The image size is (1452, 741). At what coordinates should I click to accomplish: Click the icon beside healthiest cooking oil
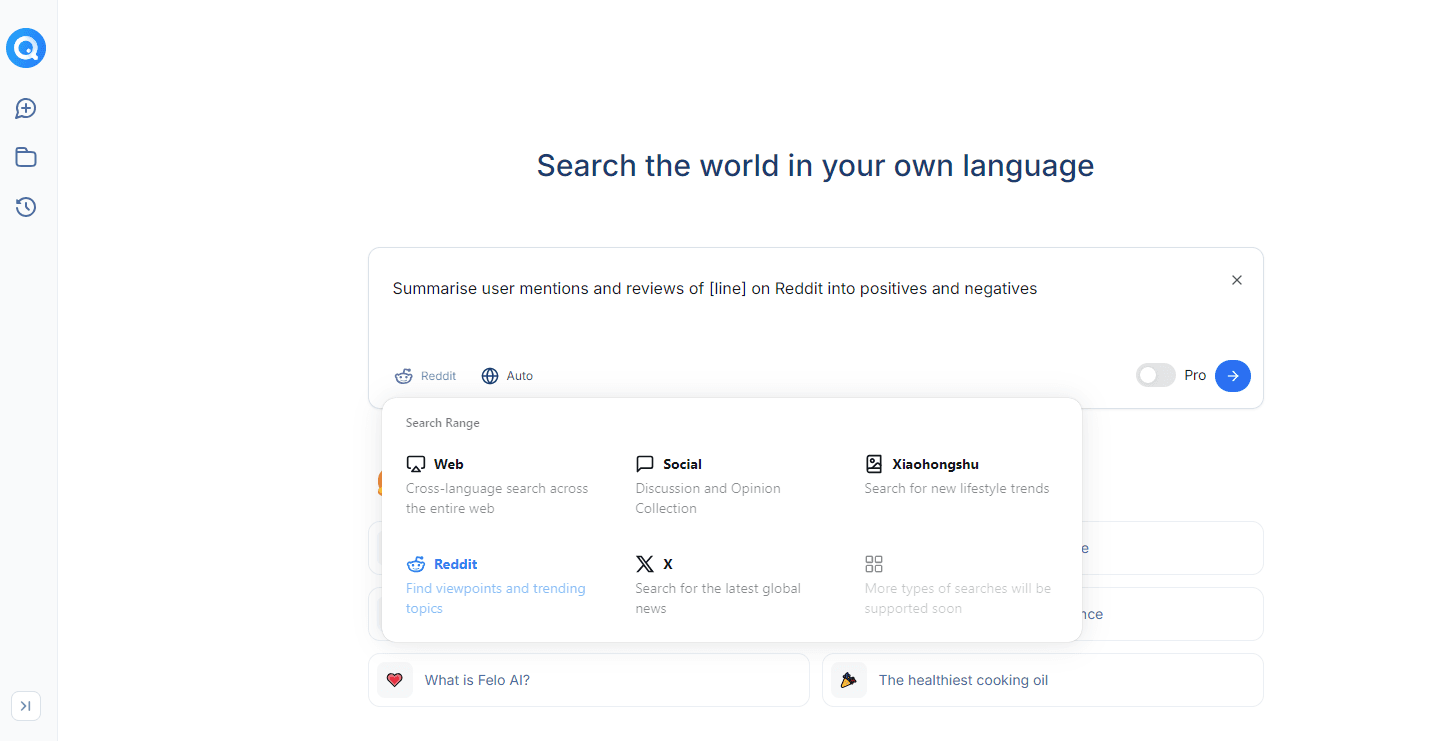point(849,680)
